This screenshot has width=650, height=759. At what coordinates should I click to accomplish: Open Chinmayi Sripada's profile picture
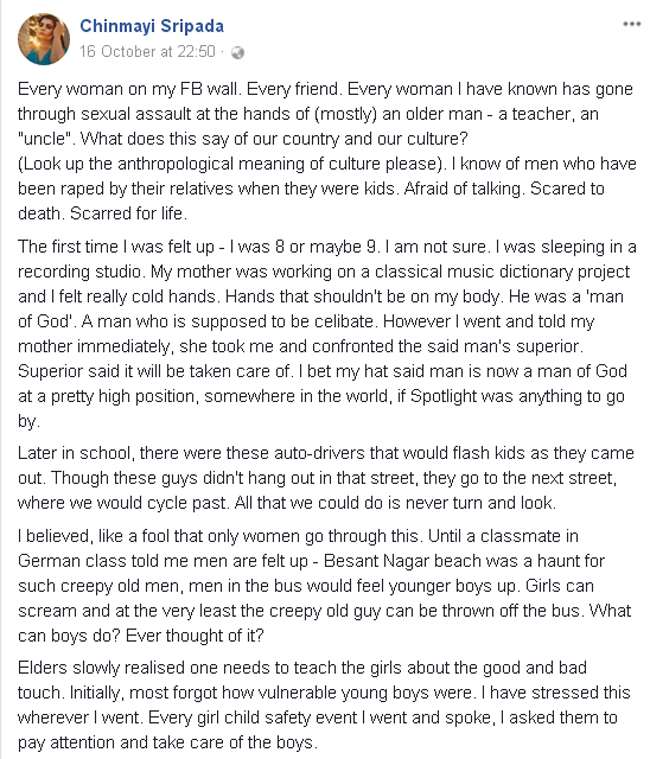[x=44, y=39]
